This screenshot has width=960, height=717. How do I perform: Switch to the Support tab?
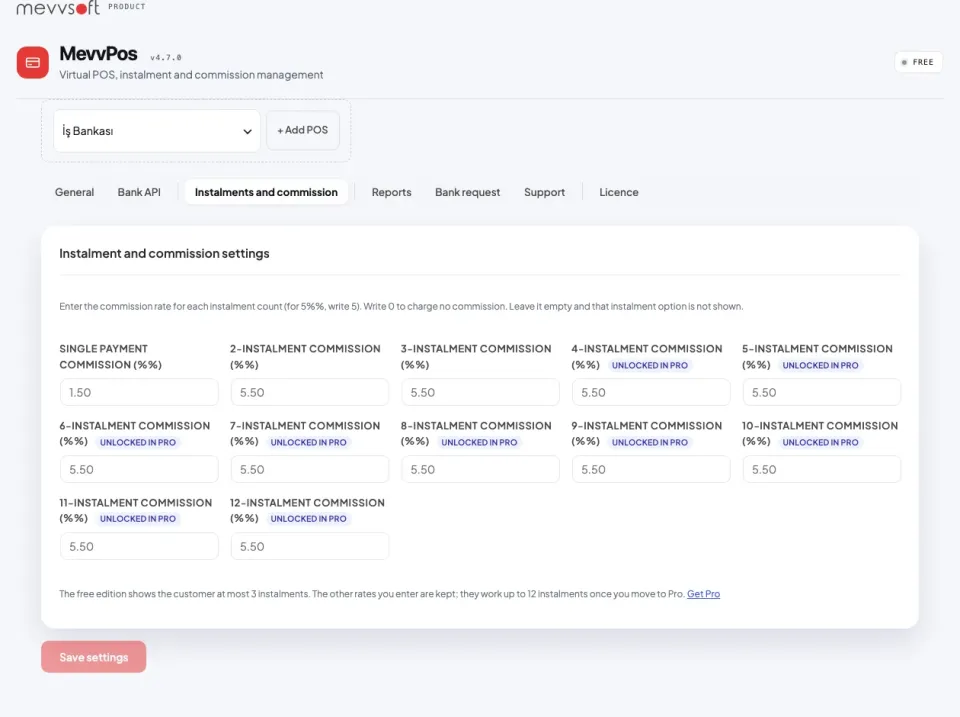(x=544, y=192)
